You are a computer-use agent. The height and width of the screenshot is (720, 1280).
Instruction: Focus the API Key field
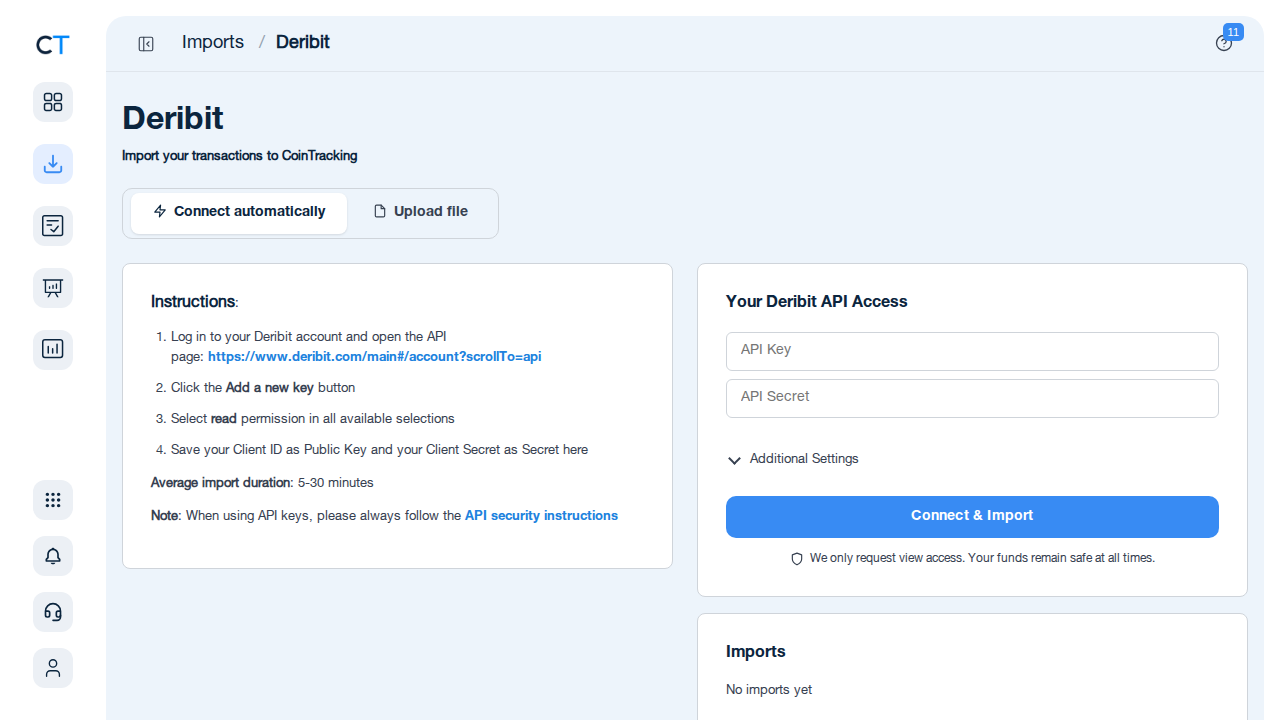point(972,351)
